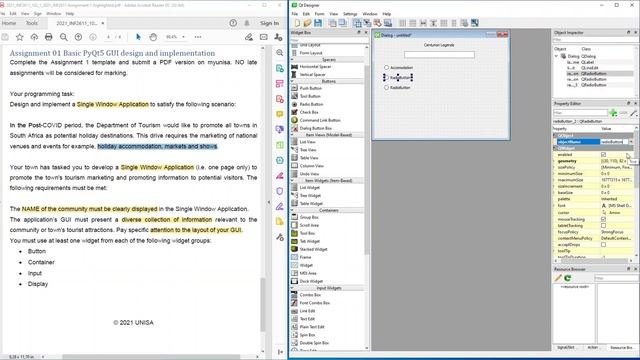Click Open Form folder icon in Qt Designer
Viewport: 640px width, 360px height.
click(x=307, y=23)
